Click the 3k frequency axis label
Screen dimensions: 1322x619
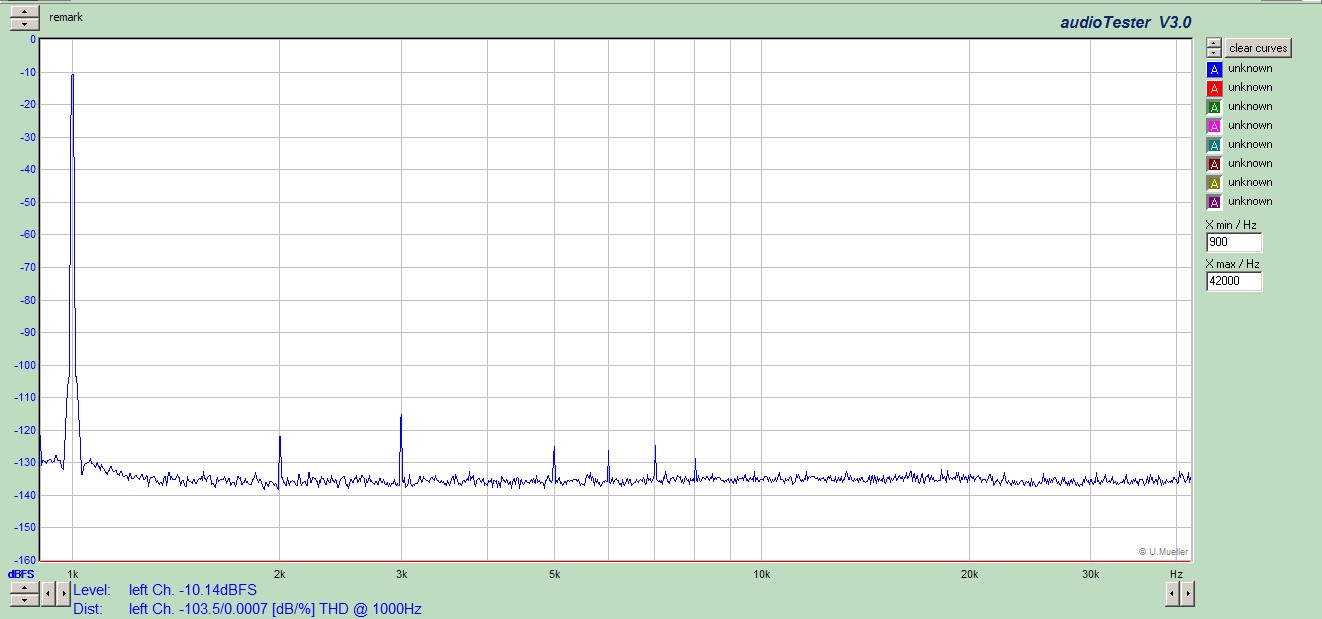tap(401, 574)
